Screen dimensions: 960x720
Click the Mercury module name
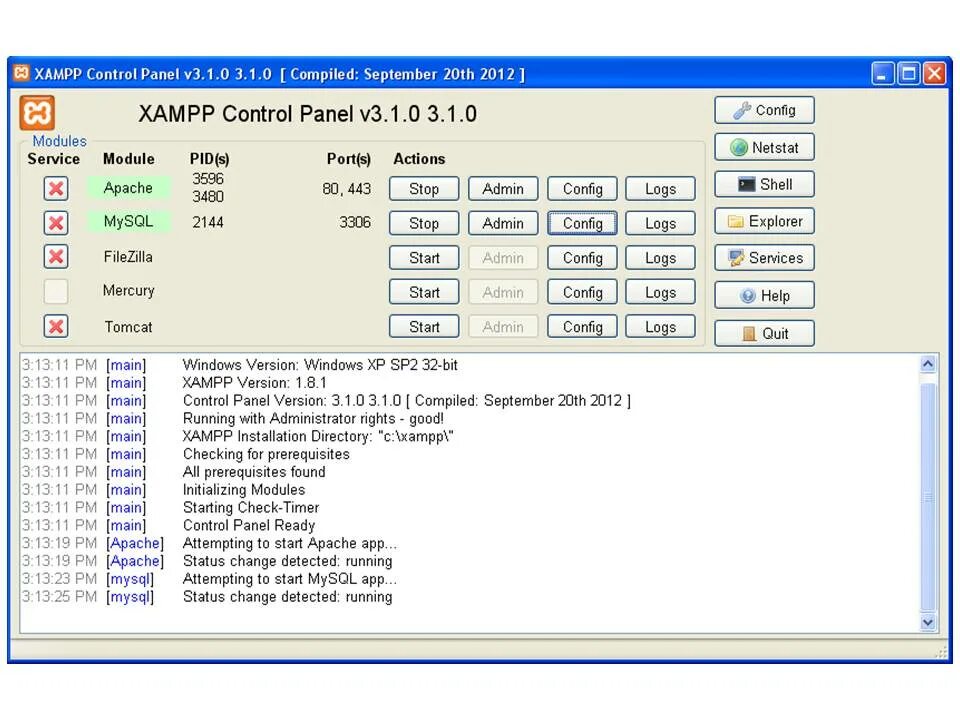129,290
